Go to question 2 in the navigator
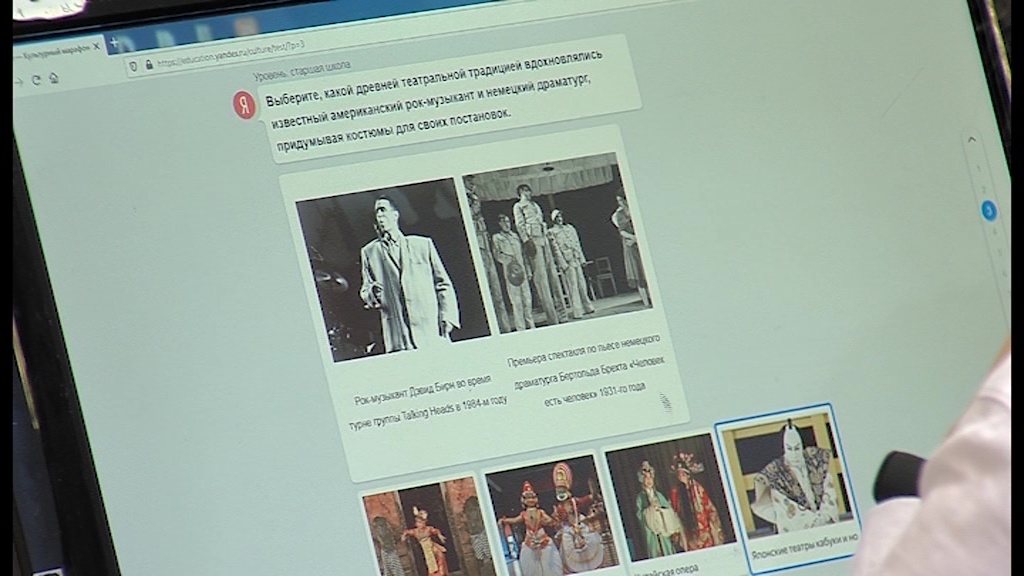 [984, 188]
